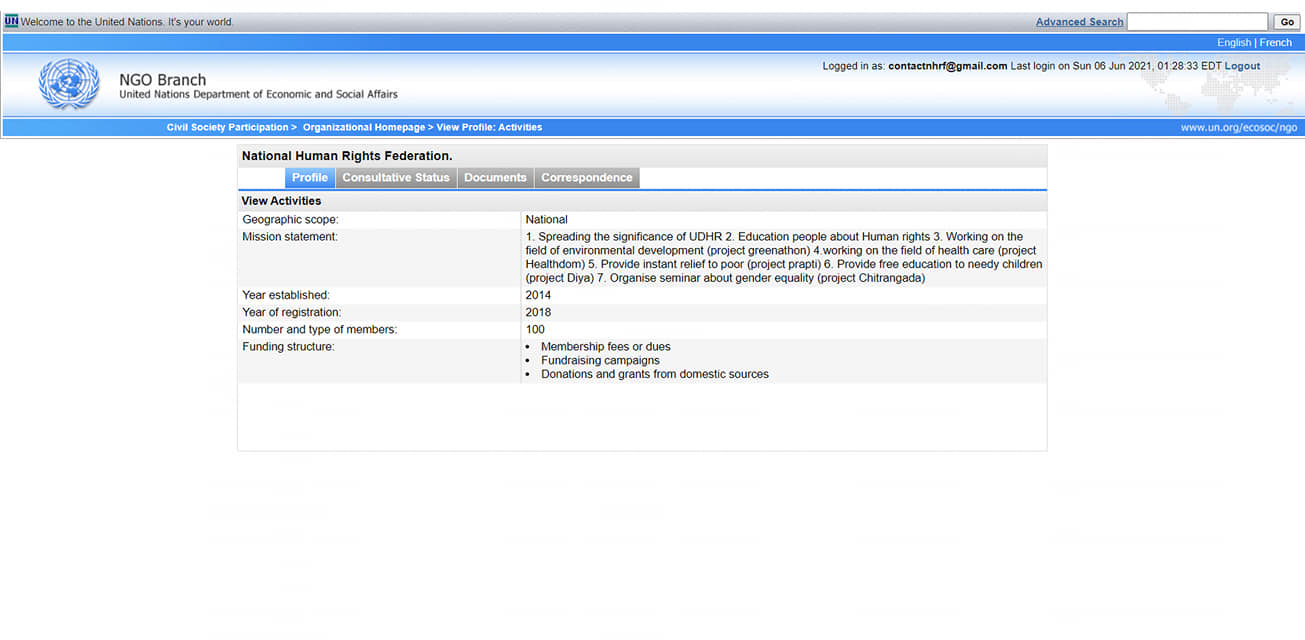
Task: Click United Nations Department of Economic text
Action: pyautogui.click(x=258, y=95)
